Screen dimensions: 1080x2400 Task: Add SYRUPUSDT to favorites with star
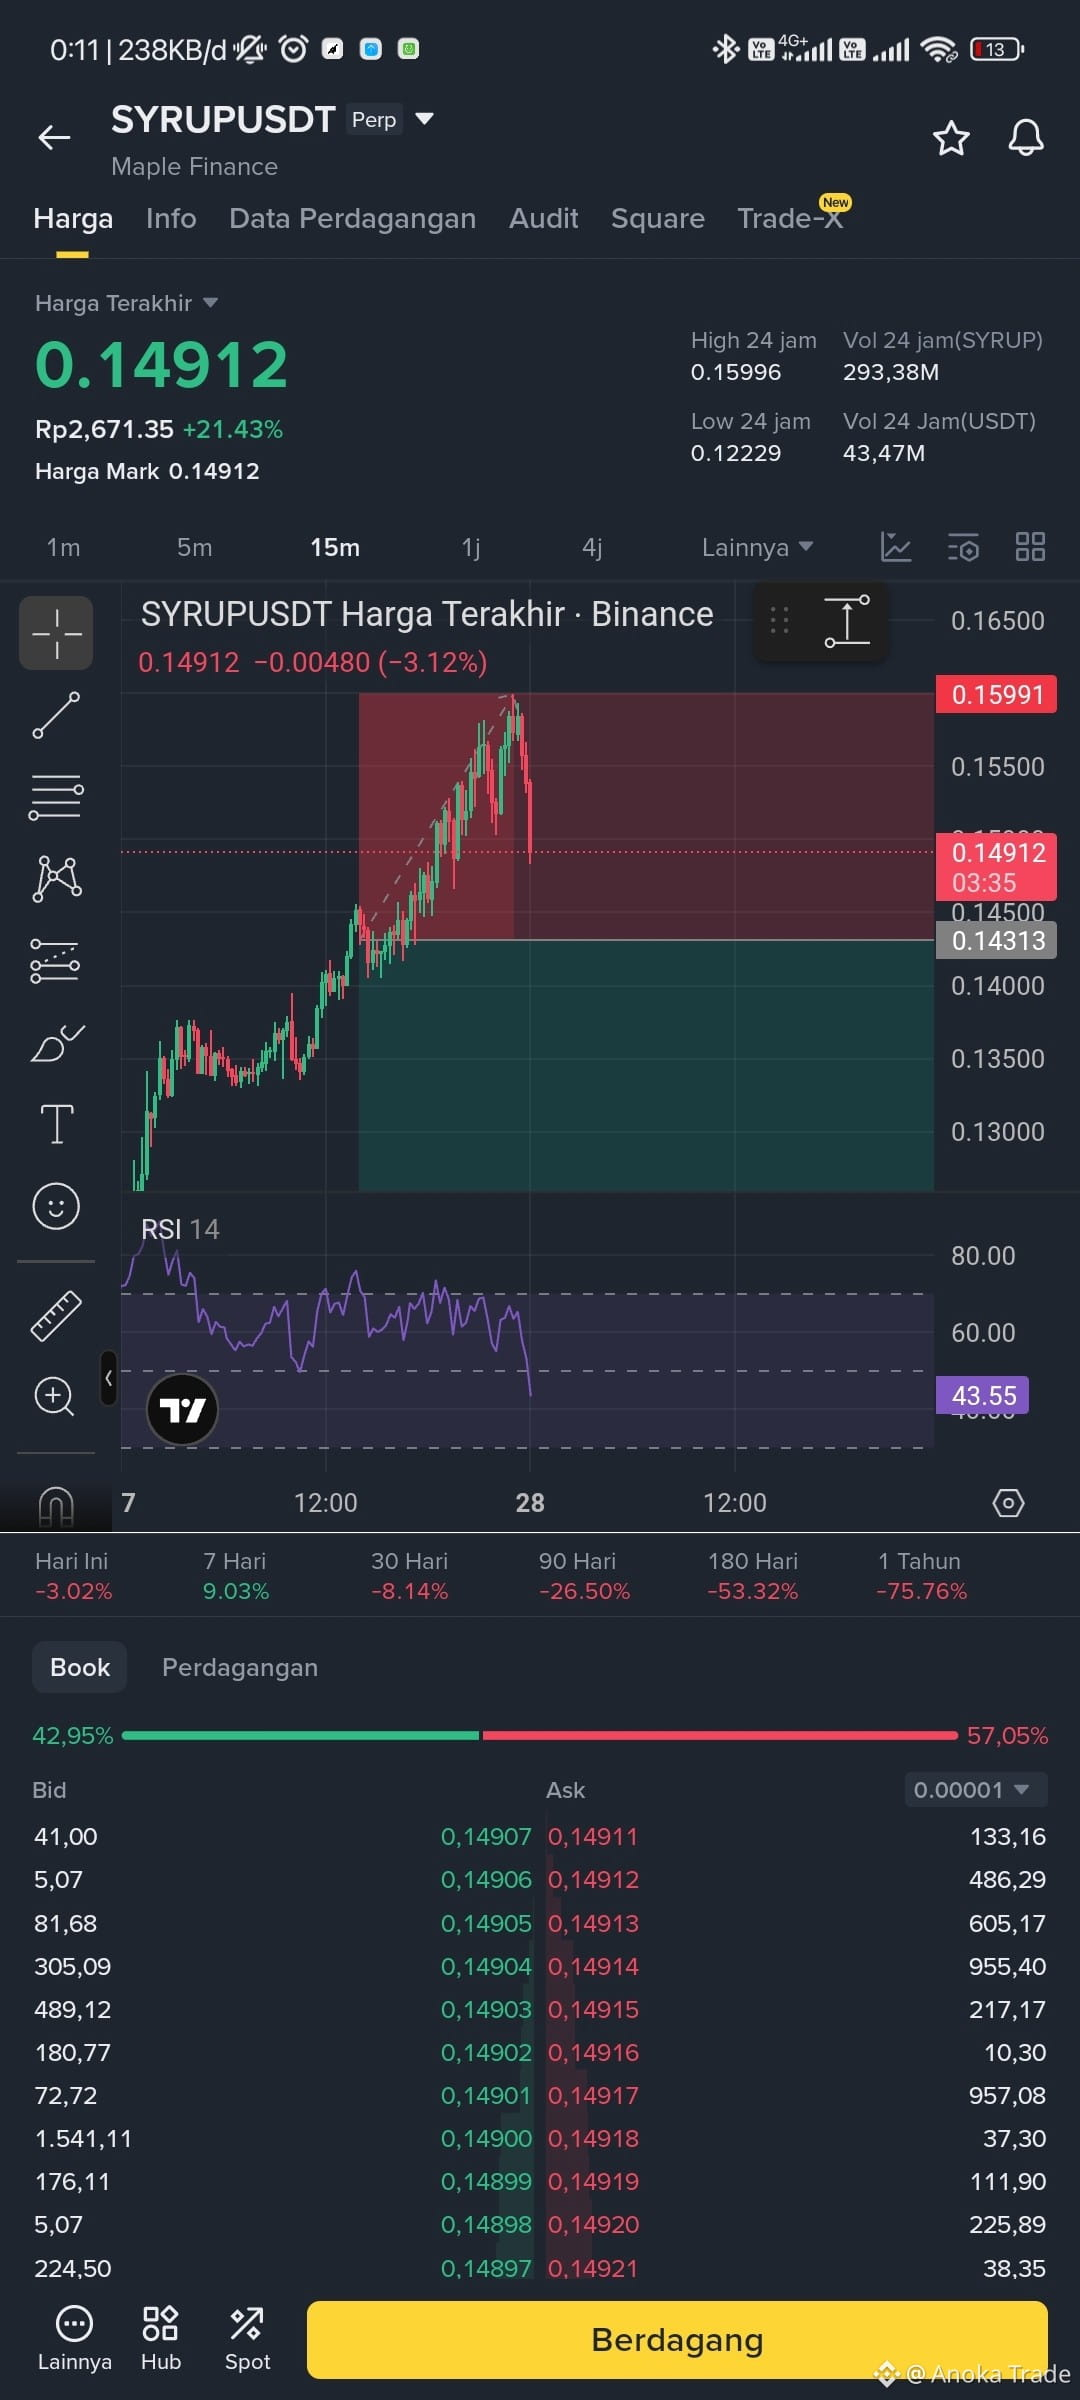(x=951, y=138)
